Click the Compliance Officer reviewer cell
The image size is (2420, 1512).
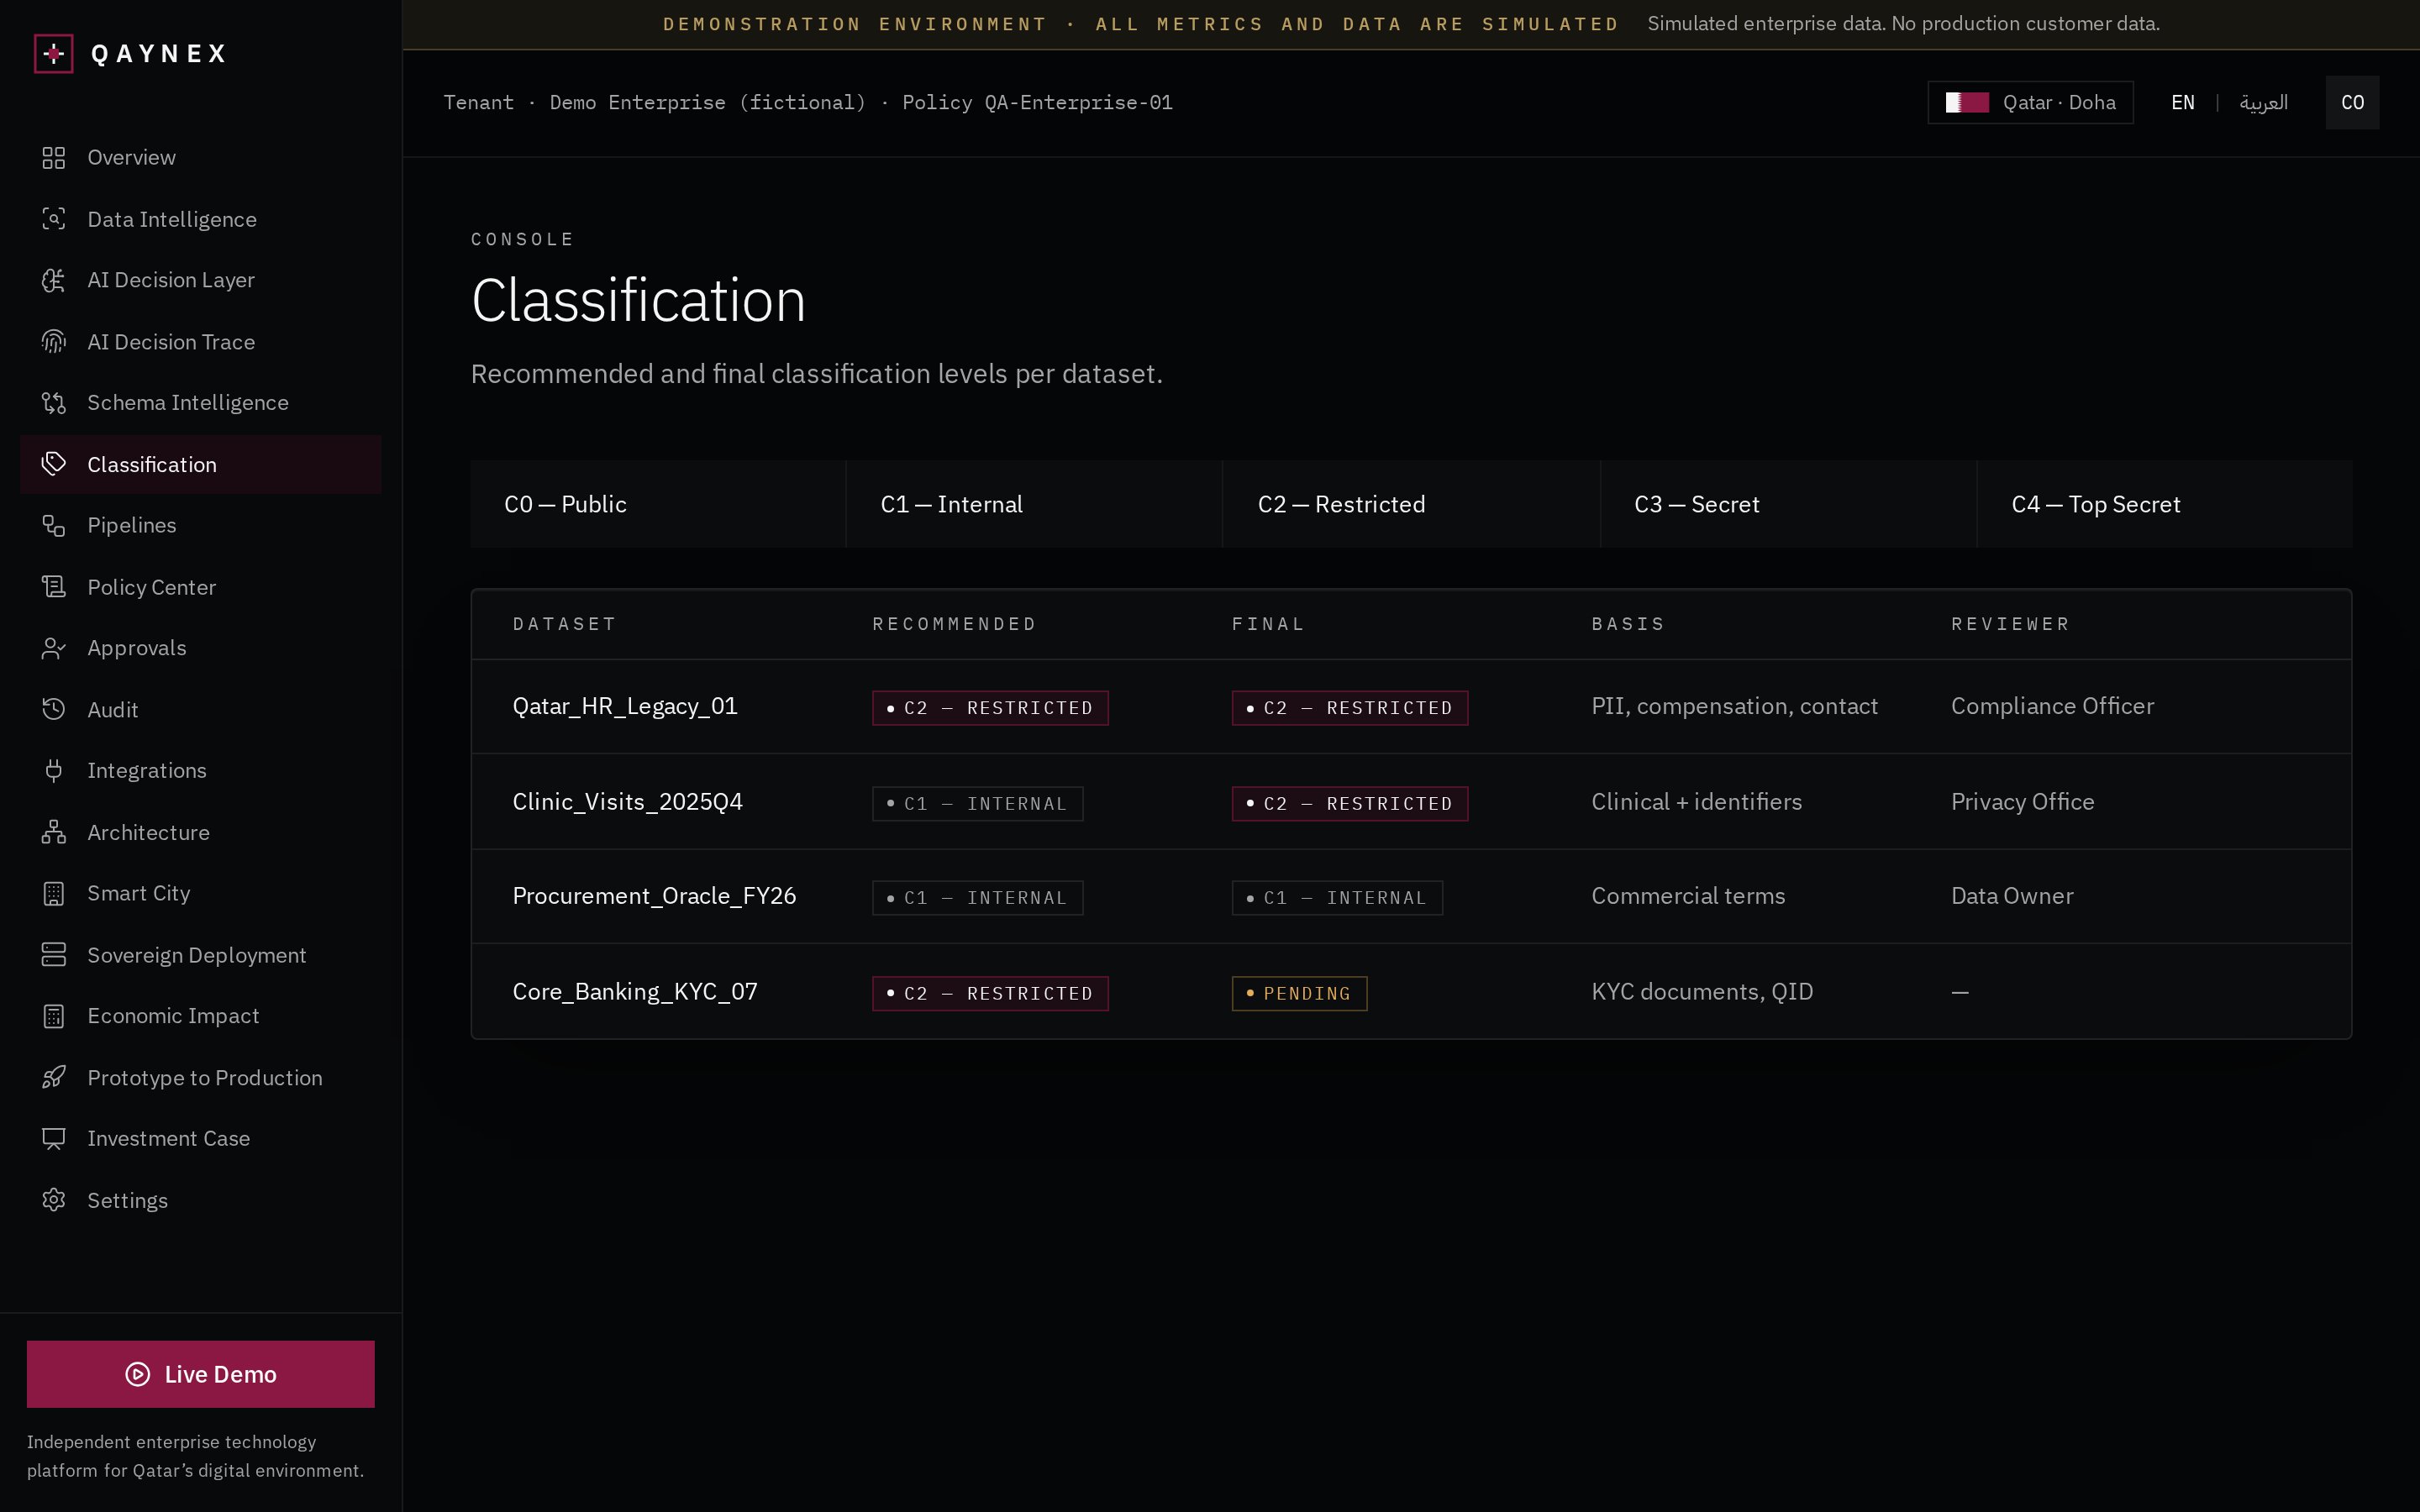(x=2052, y=706)
